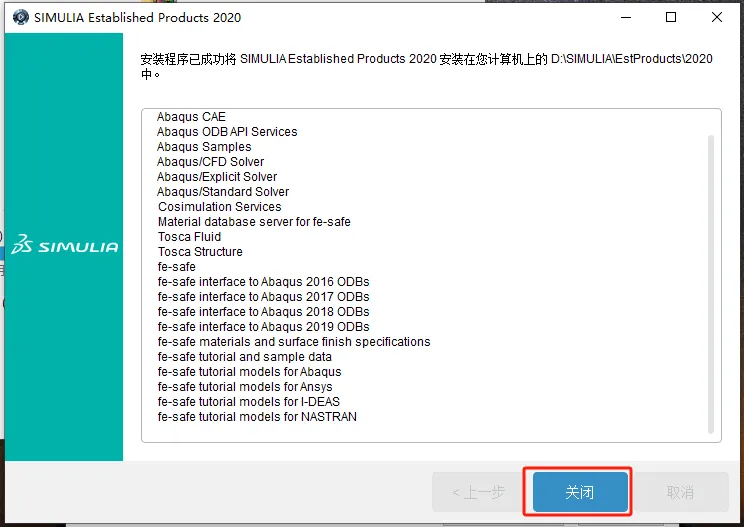This screenshot has height=527, width=744.
Task: Select 'fe-safe tutorial and sample data'
Action: pos(245,357)
